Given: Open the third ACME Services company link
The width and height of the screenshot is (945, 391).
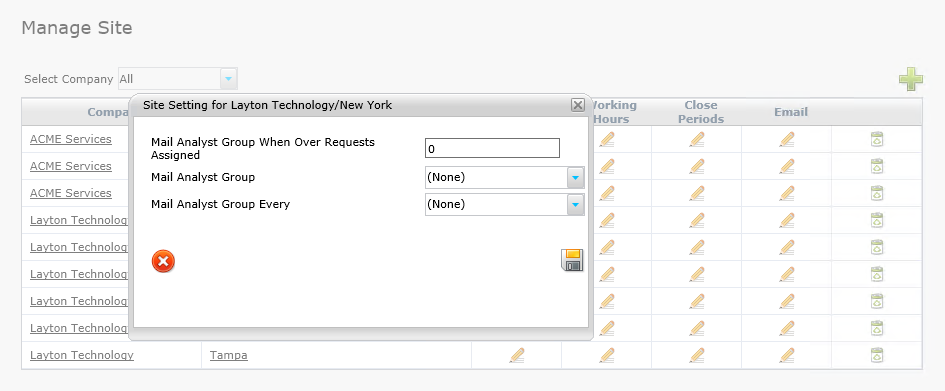Looking at the screenshot, I should [x=71, y=193].
